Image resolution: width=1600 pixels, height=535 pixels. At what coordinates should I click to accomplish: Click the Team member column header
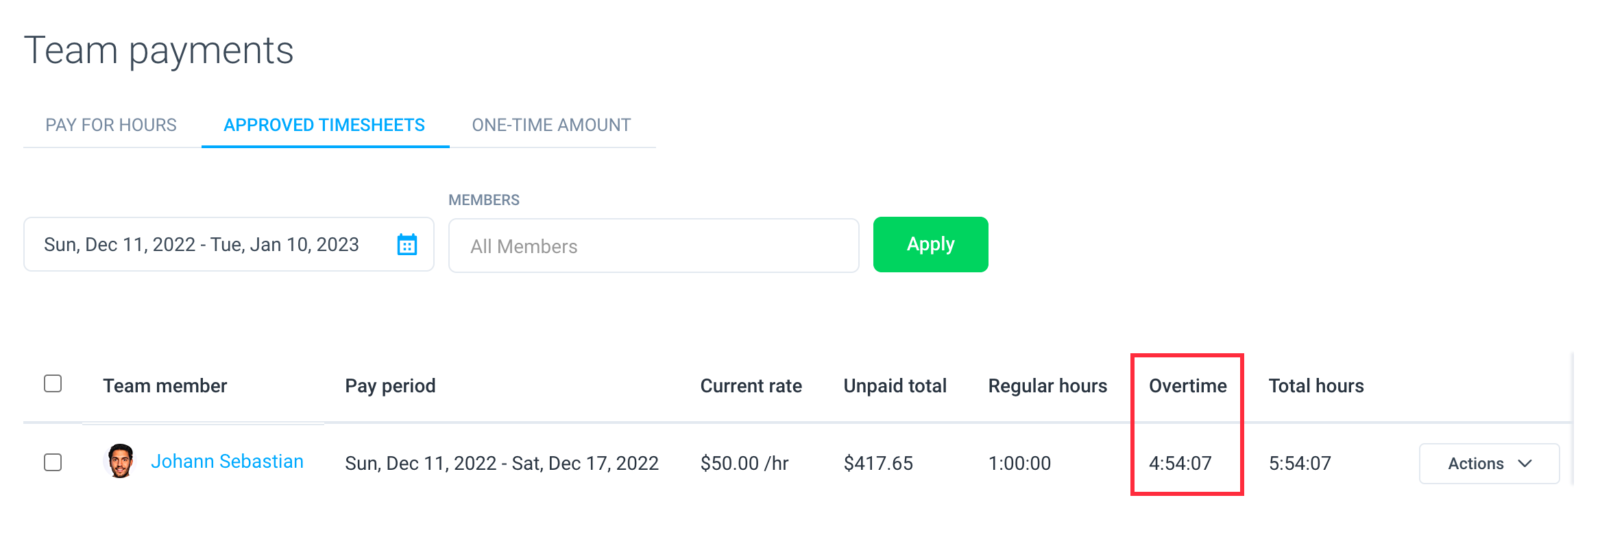point(165,386)
